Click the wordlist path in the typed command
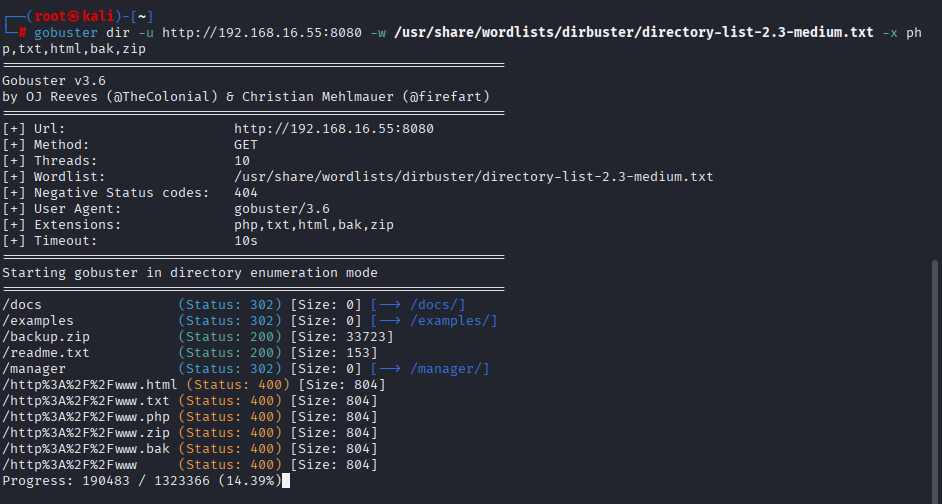Image resolution: width=942 pixels, height=504 pixels. coord(634,32)
